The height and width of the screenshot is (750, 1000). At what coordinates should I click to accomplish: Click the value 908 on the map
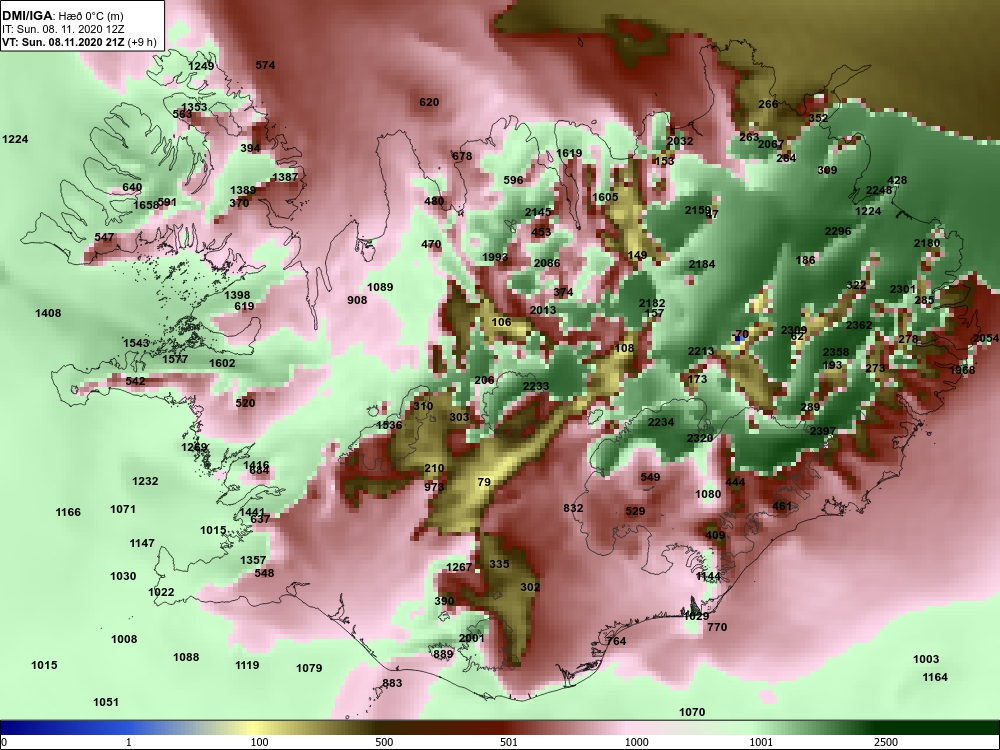pyautogui.click(x=357, y=300)
